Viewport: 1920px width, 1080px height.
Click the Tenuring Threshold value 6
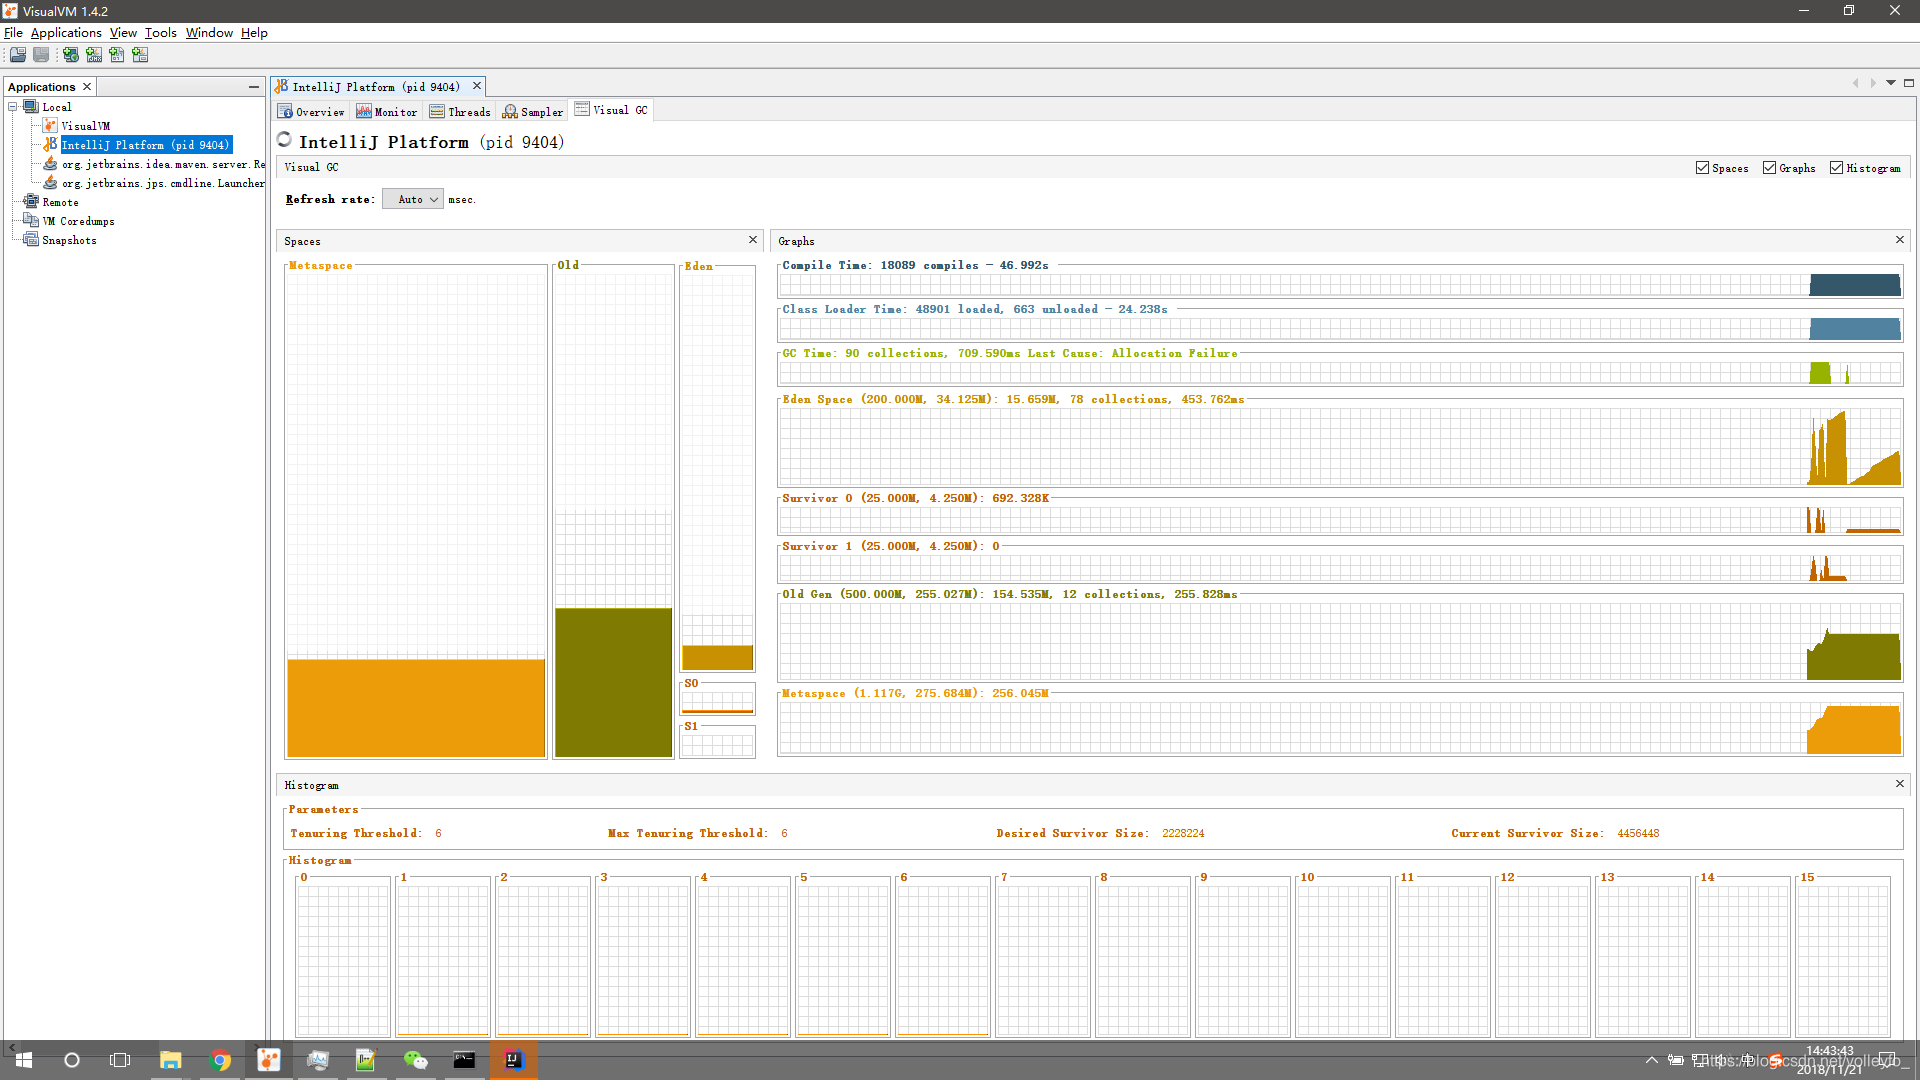click(x=438, y=833)
